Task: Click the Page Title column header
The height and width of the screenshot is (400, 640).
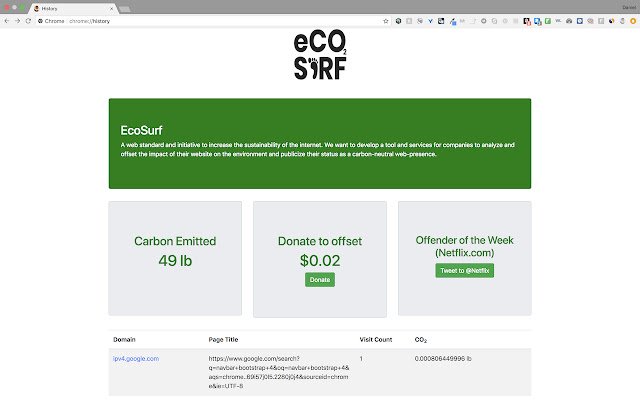Action: (223, 340)
